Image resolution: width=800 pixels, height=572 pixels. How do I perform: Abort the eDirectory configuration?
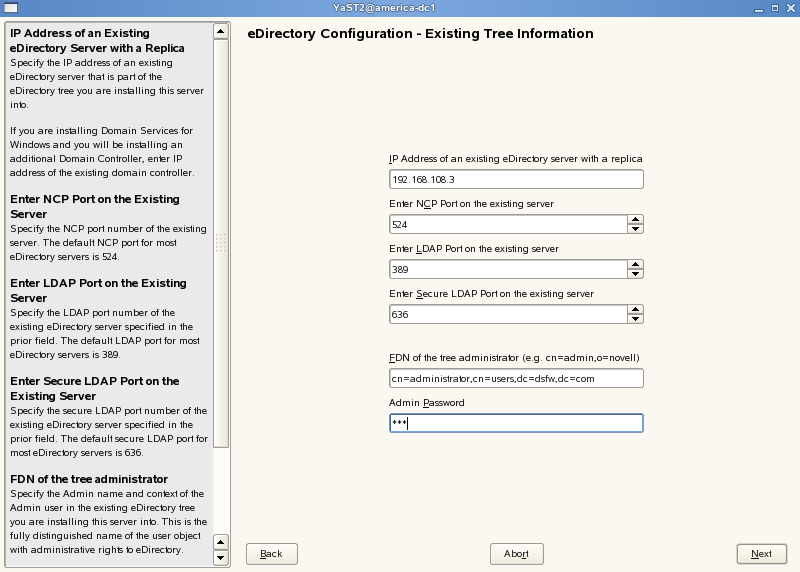coord(516,553)
